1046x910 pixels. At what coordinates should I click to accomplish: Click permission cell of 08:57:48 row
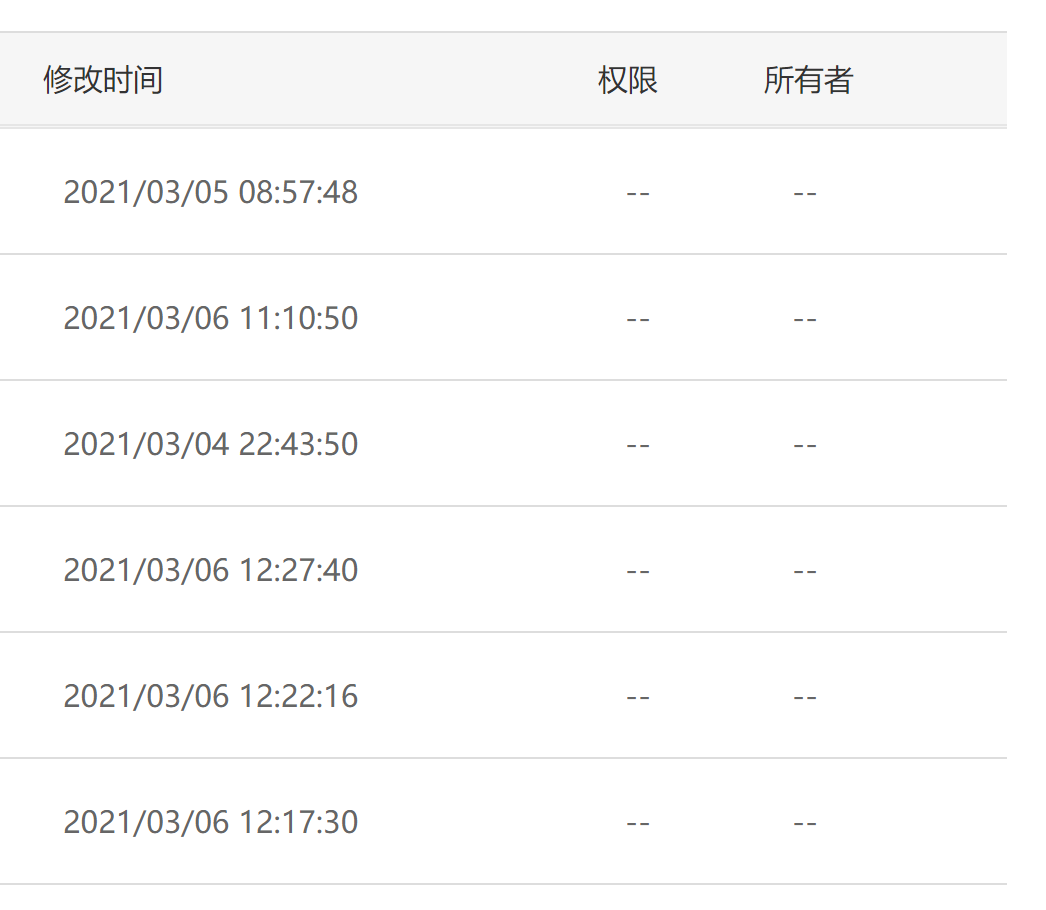pos(638,194)
